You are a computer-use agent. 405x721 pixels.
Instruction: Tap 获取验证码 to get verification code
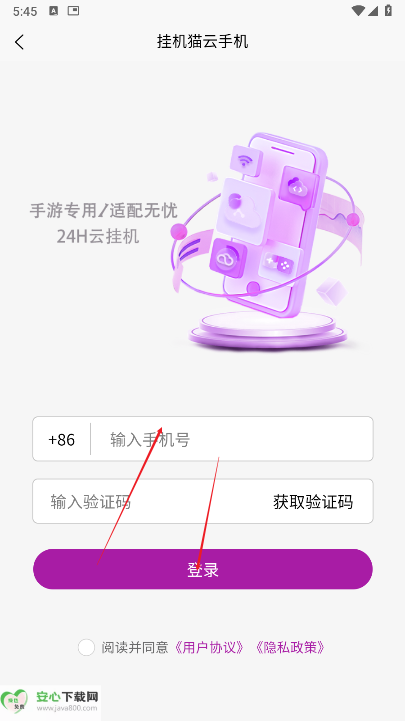coord(313,501)
